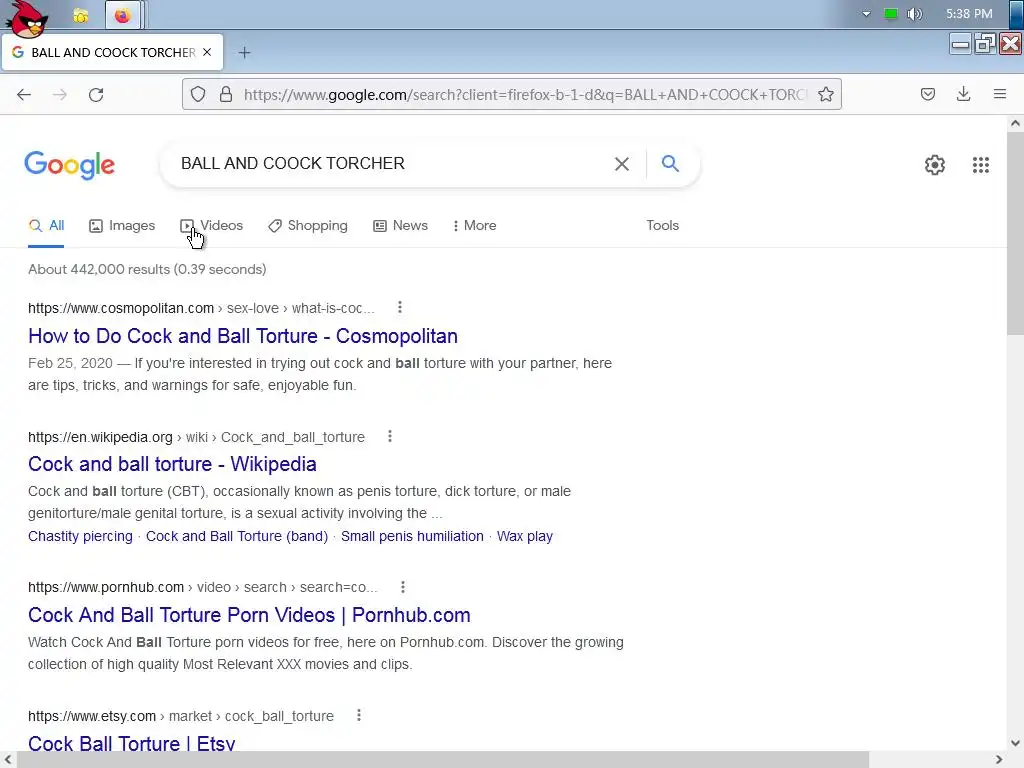This screenshot has height=768, width=1024.
Task: Open Google quick settings gear
Action: tap(935, 165)
